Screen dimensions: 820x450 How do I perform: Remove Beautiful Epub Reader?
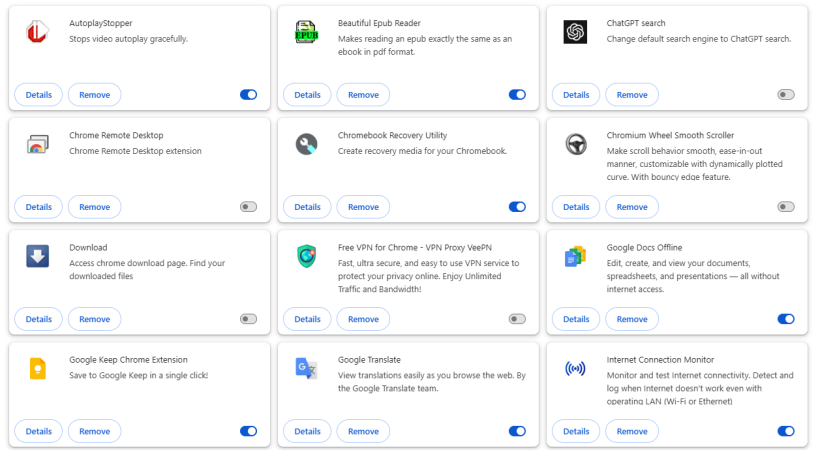coord(363,95)
